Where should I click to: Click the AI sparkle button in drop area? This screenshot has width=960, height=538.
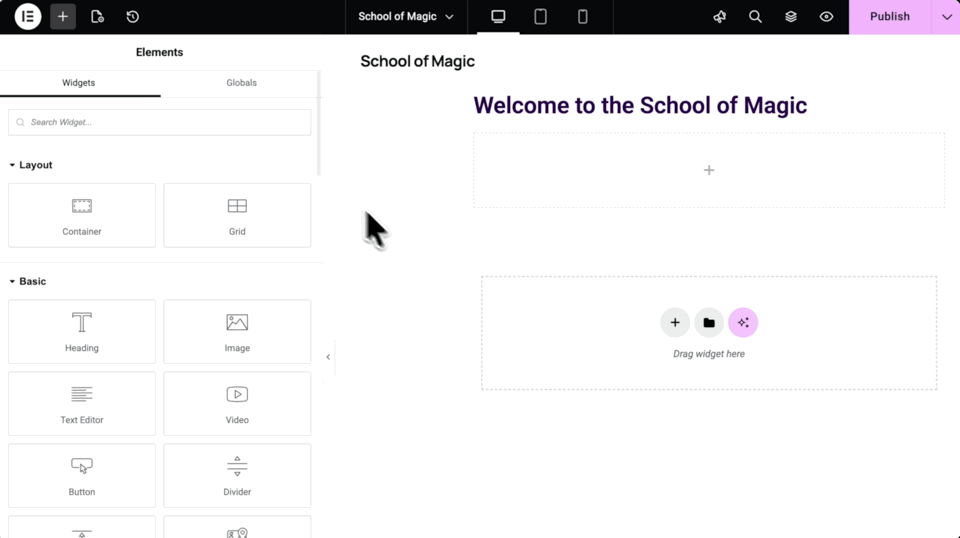743,323
